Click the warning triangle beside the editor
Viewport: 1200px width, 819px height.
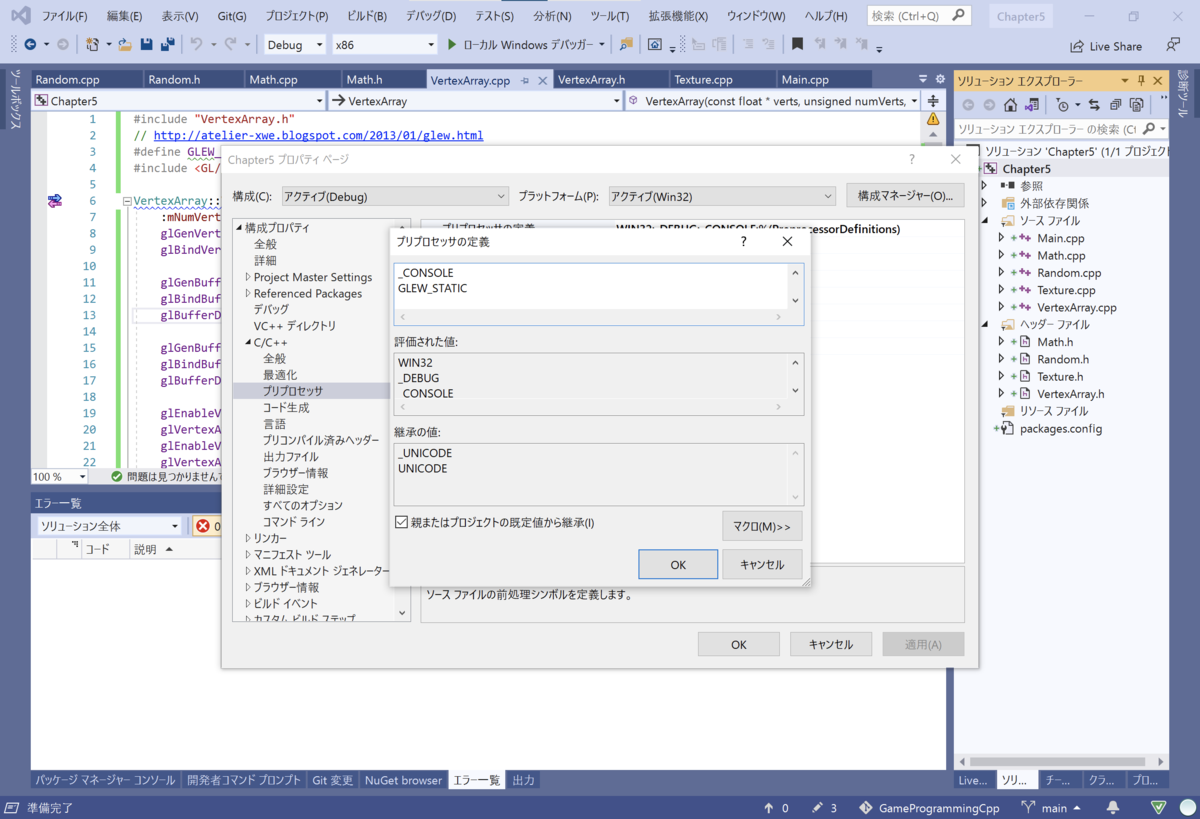point(933,118)
